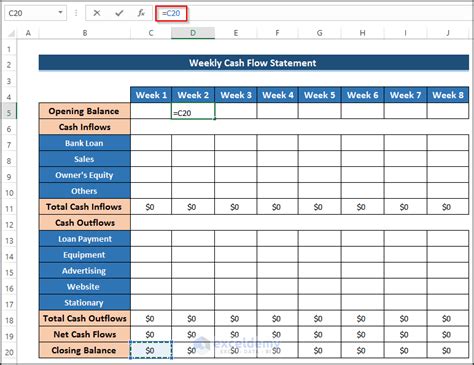This screenshot has height=365, width=474.
Task: Click into the formula bar showing =C20
Action: [313, 13]
